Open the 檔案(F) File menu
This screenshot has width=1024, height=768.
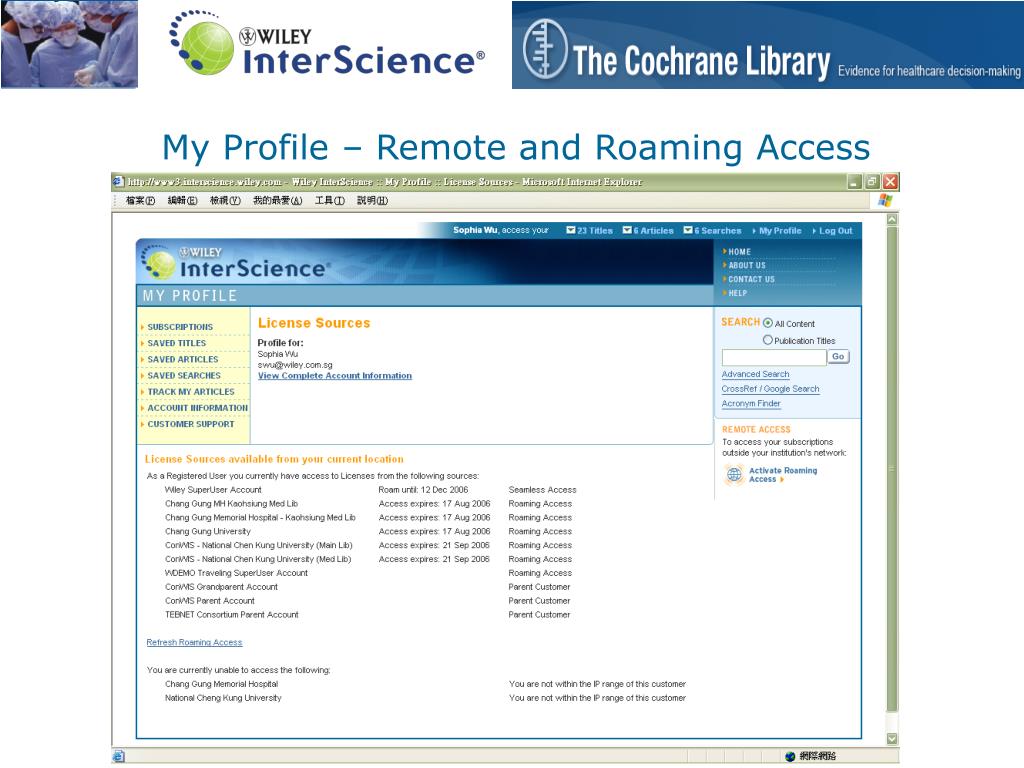[x=140, y=200]
